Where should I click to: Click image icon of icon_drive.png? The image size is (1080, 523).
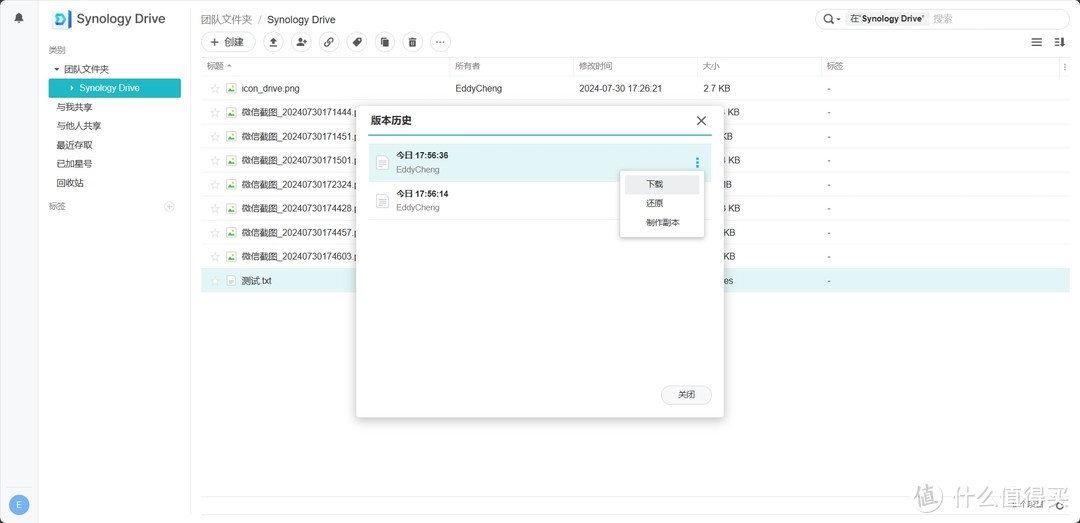[231, 88]
